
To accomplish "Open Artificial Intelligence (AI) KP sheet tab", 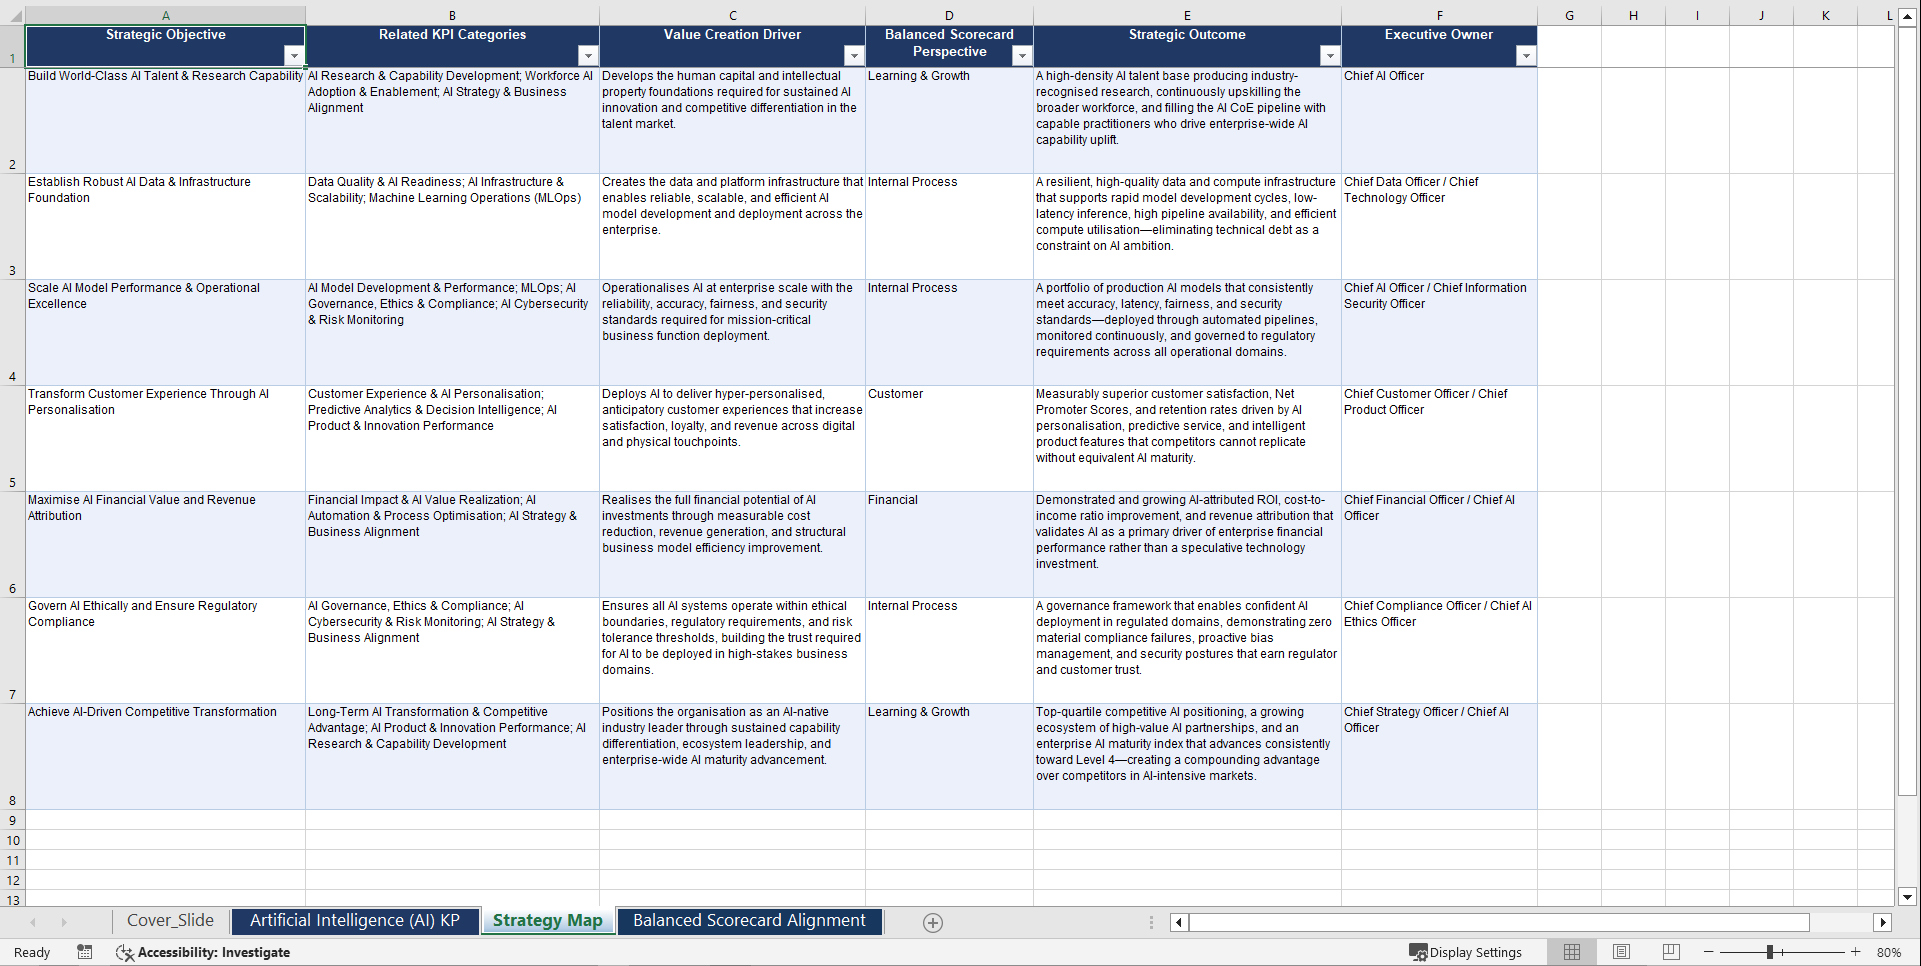I will [355, 921].
